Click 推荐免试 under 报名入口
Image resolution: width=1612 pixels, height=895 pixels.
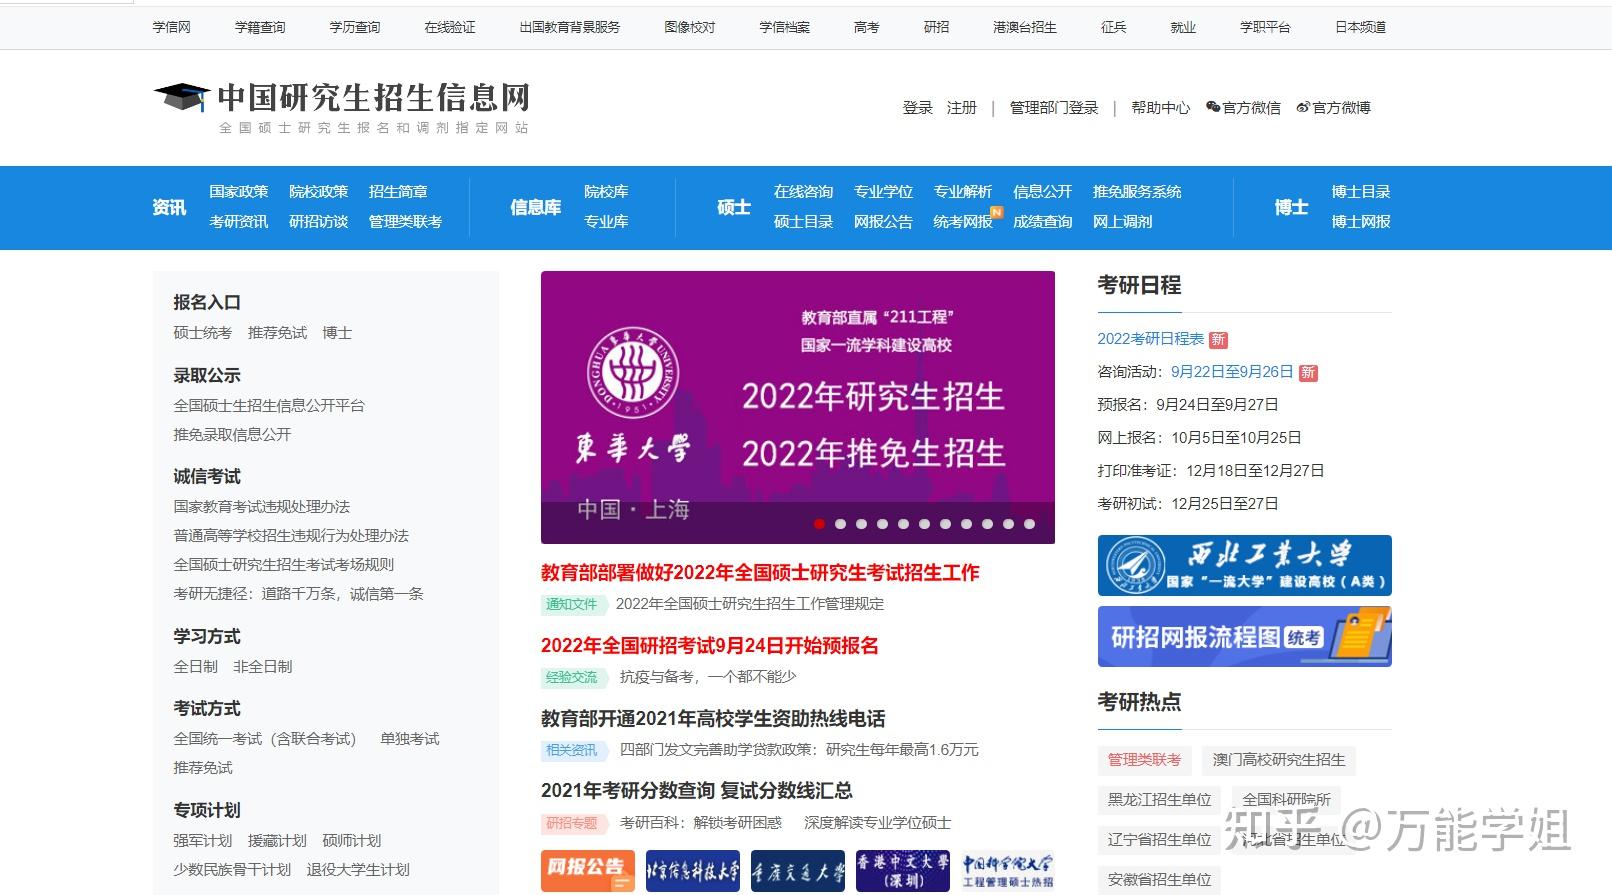pyautogui.click(x=278, y=333)
